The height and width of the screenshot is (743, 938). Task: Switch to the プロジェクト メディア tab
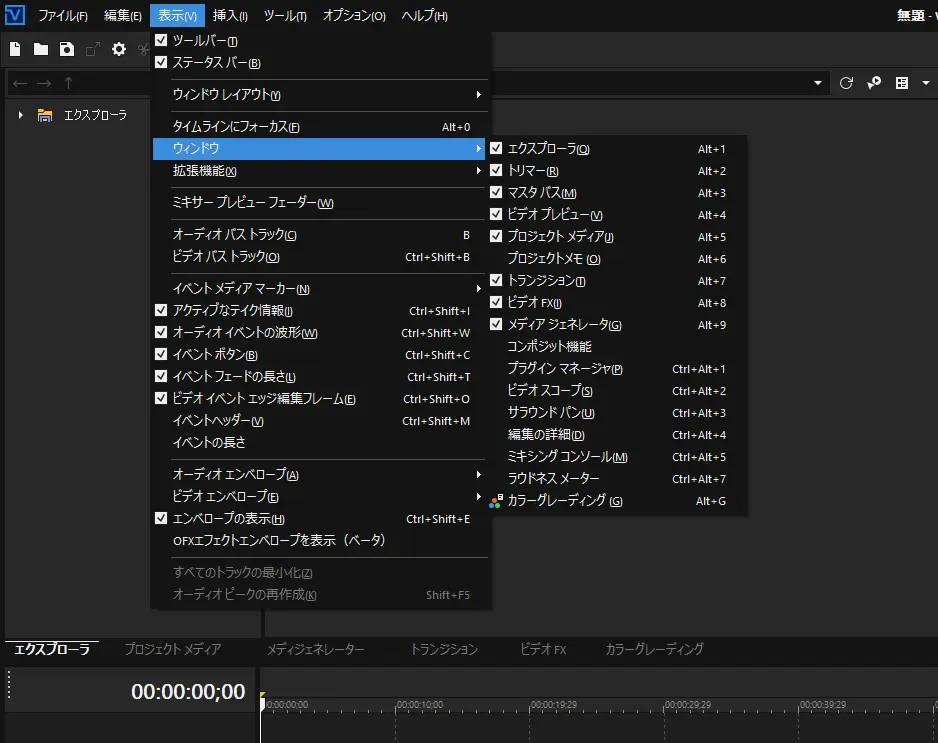pyautogui.click(x=173, y=649)
